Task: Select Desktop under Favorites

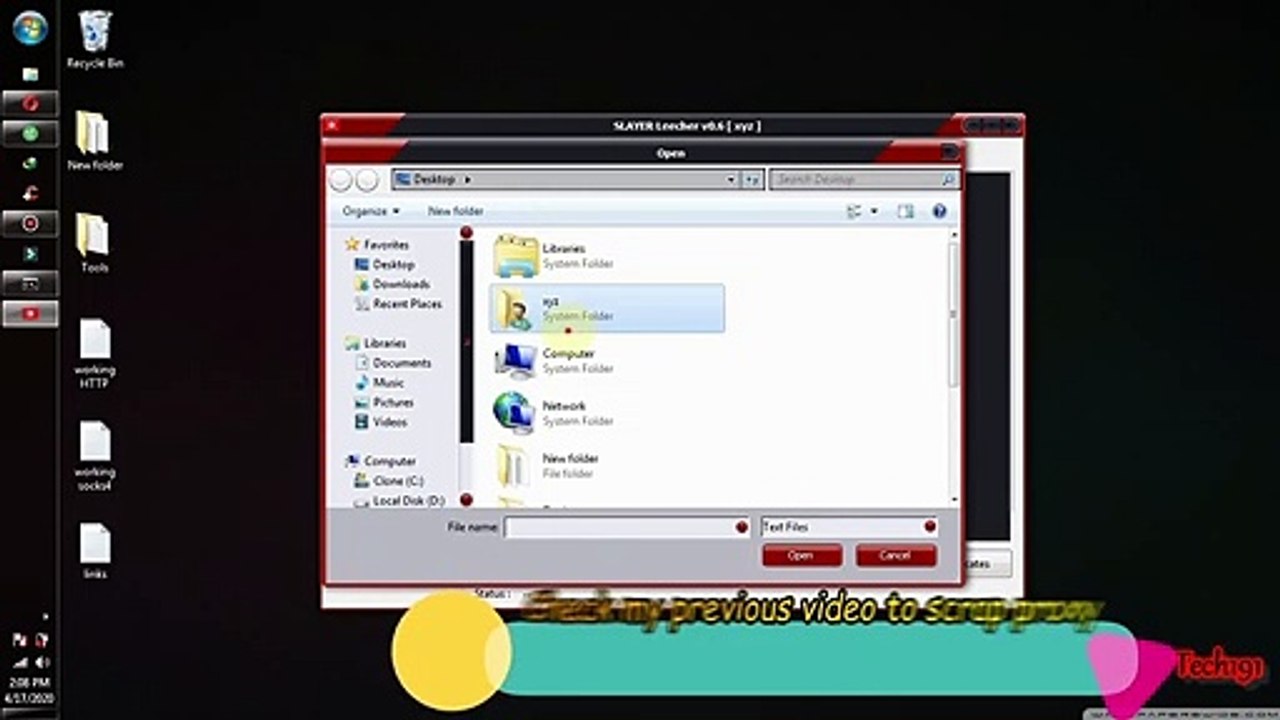Action: pos(385,265)
